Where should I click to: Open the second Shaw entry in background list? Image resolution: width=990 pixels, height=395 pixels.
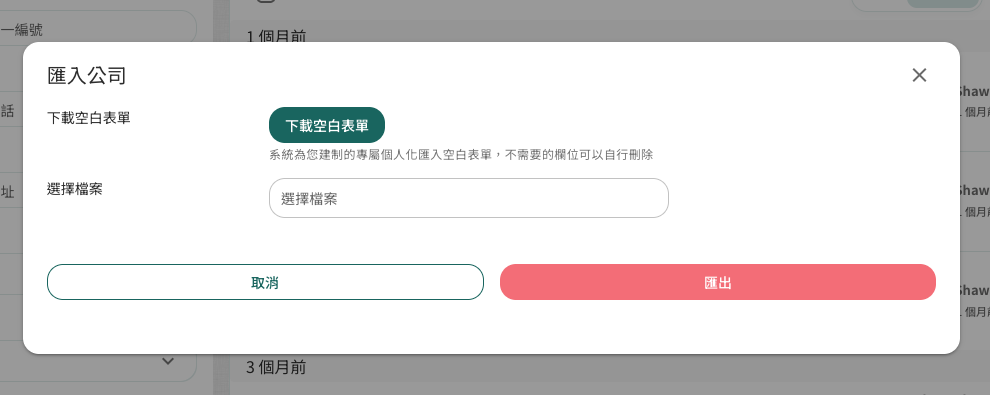click(974, 201)
